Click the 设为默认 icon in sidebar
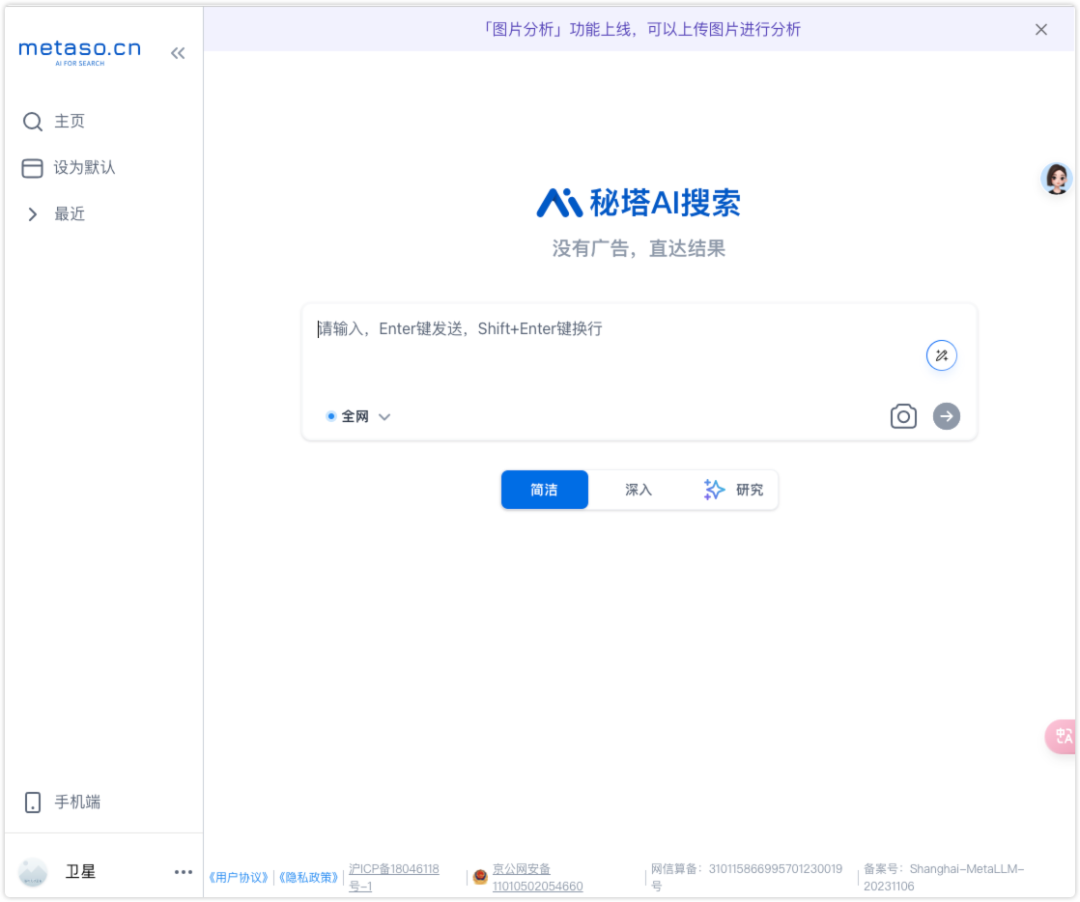This screenshot has width=1080, height=902. [x=33, y=167]
